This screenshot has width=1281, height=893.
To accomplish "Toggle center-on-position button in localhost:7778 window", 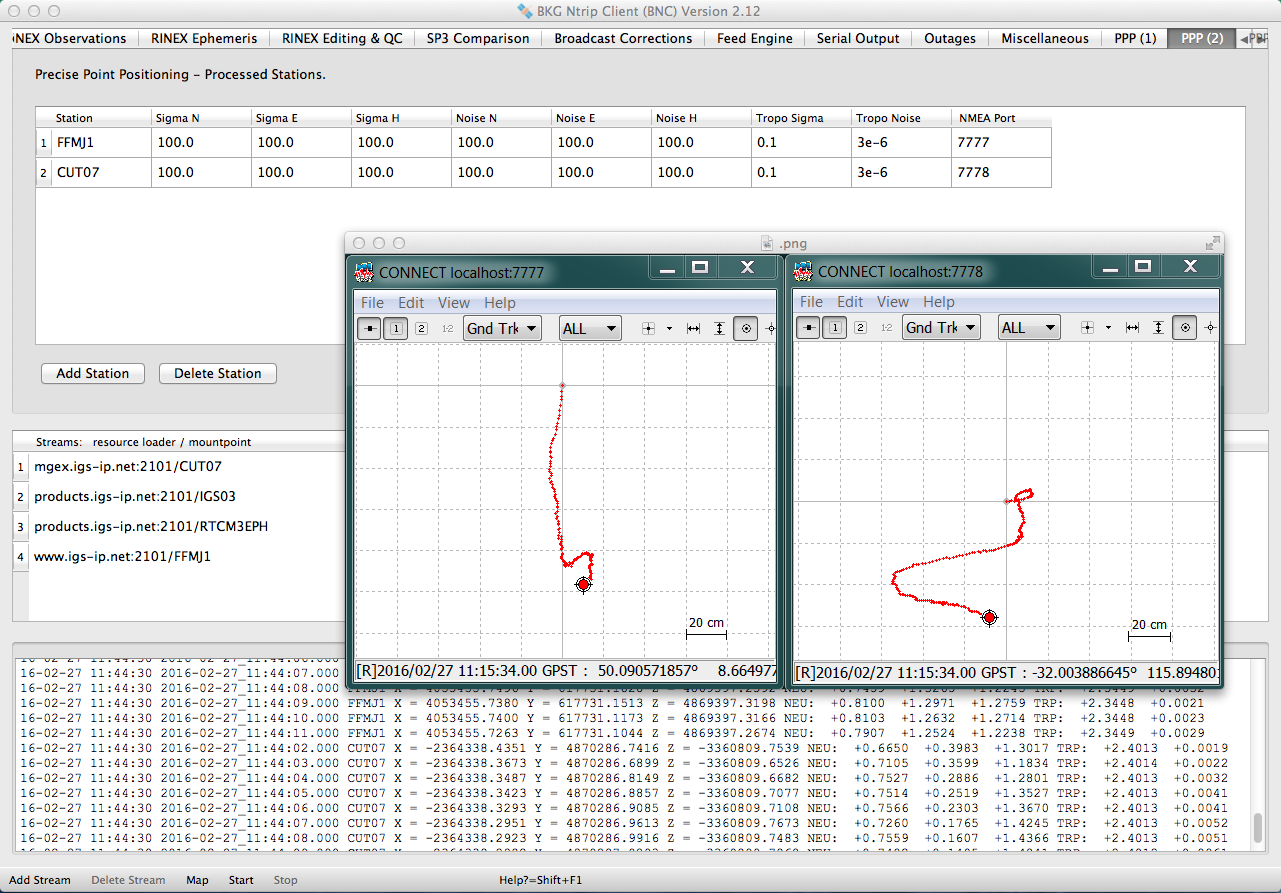I will (x=1184, y=327).
